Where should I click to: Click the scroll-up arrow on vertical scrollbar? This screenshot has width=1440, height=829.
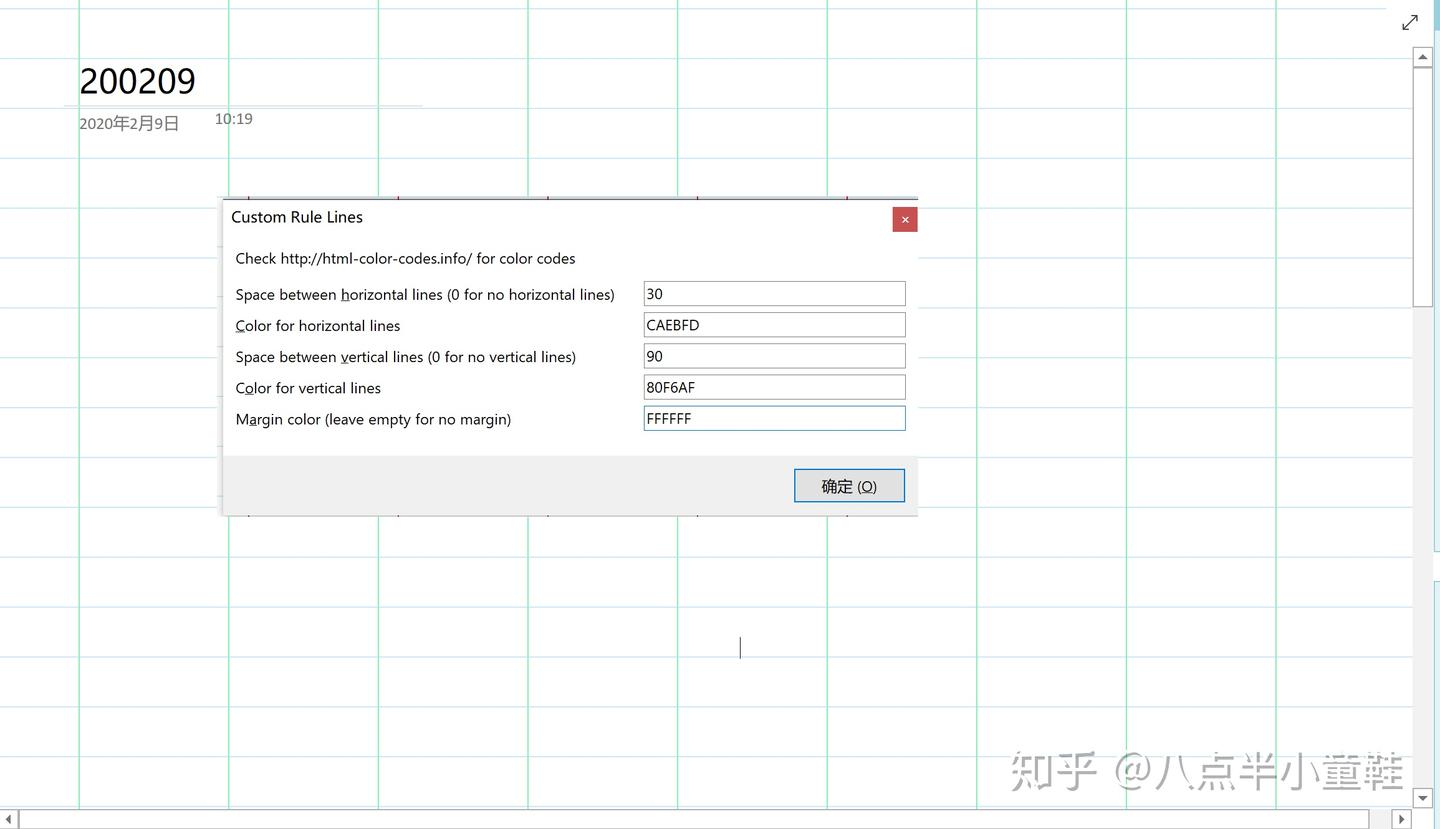pyautogui.click(x=1422, y=57)
